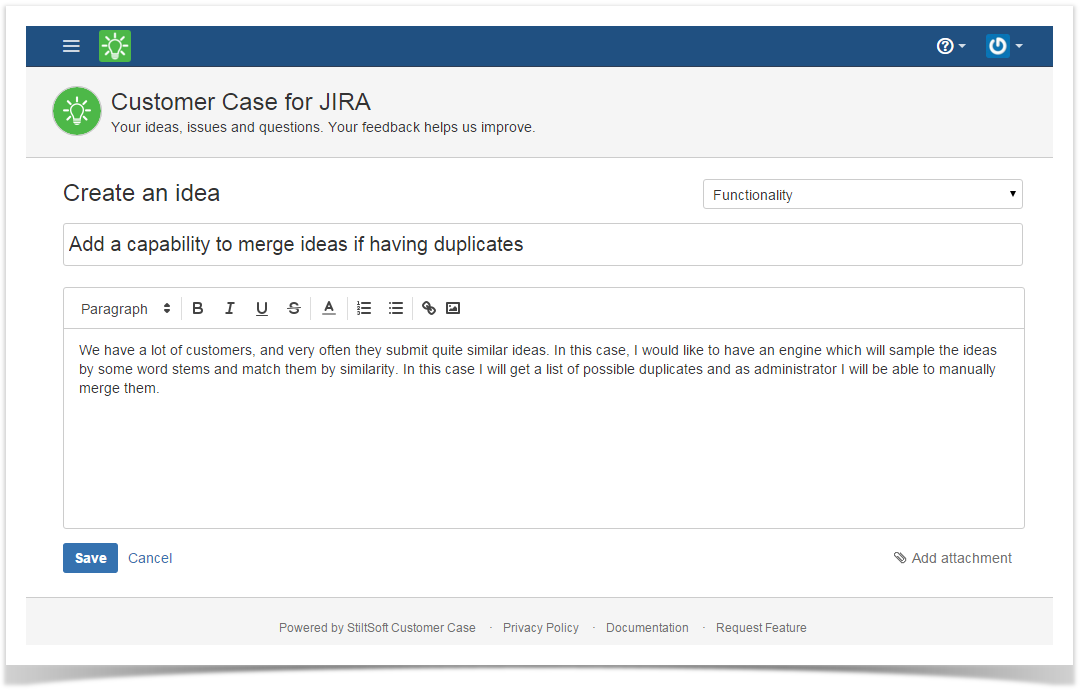The image size is (1087, 694).
Task: Click the paperclip attachment icon
Action: [900, 558]
